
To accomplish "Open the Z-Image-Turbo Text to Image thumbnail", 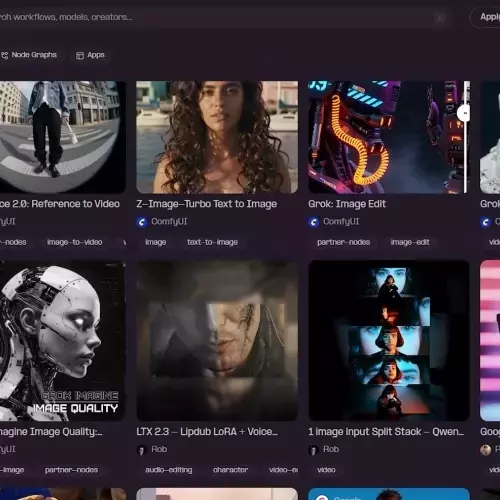I will [217, 137].
